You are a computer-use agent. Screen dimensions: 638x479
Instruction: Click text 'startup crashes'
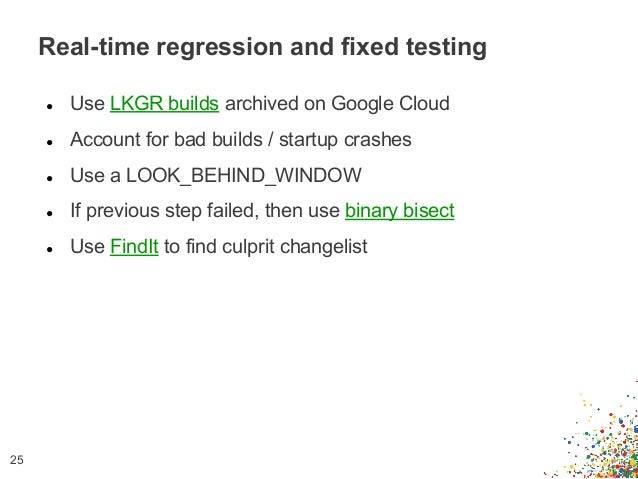pos(345,140)
